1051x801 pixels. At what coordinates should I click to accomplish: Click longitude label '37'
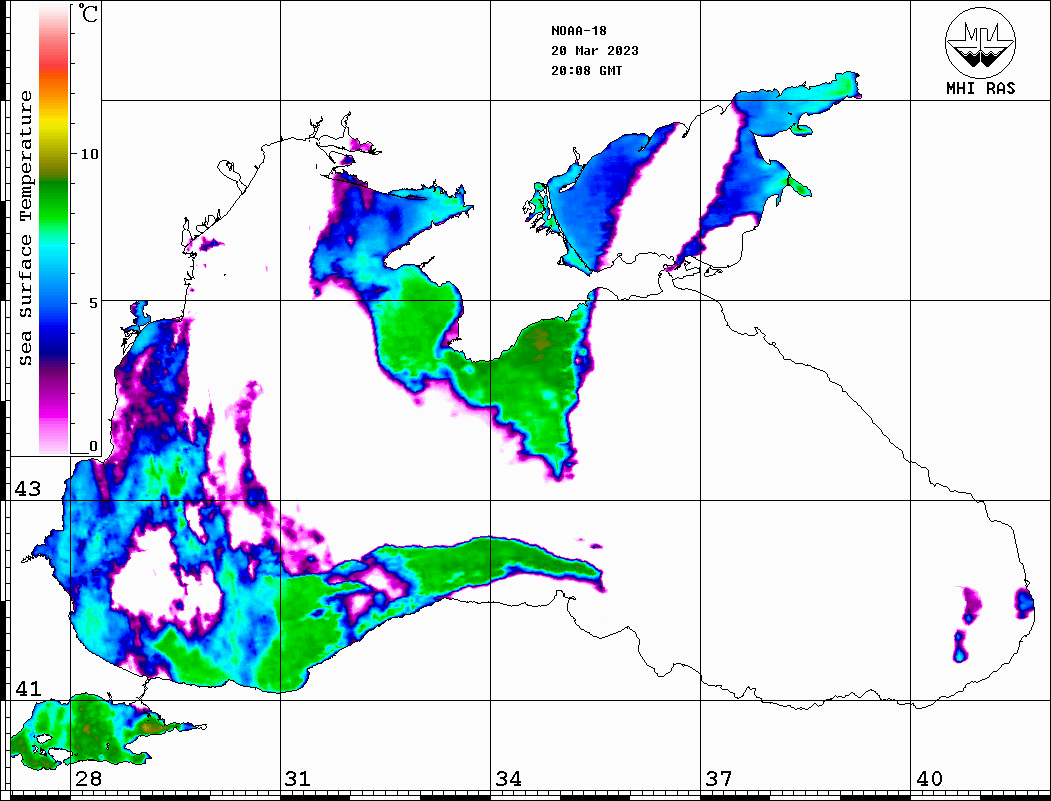click(719, 779)
